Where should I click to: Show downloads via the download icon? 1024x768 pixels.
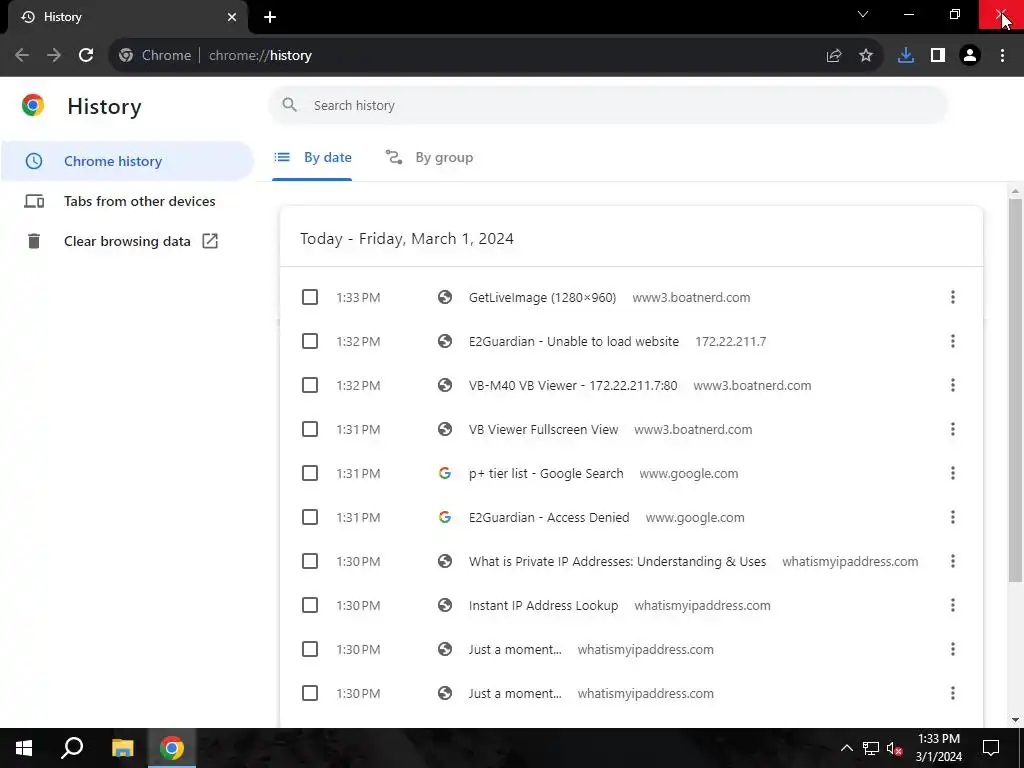coord(906,56)
